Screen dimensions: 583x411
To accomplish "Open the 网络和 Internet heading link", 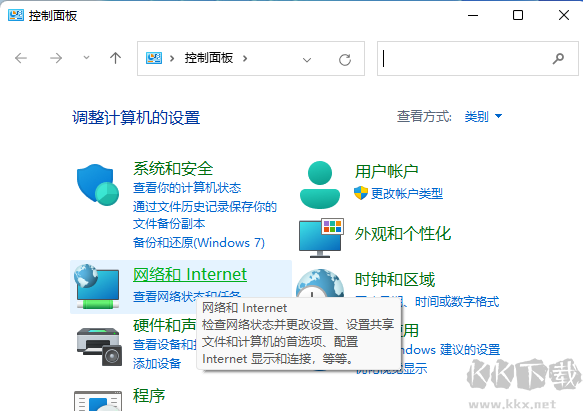I will pos(190,274).
